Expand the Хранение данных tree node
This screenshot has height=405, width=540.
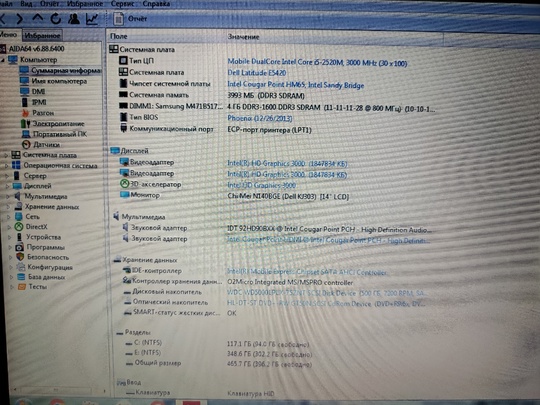(8, 207)
